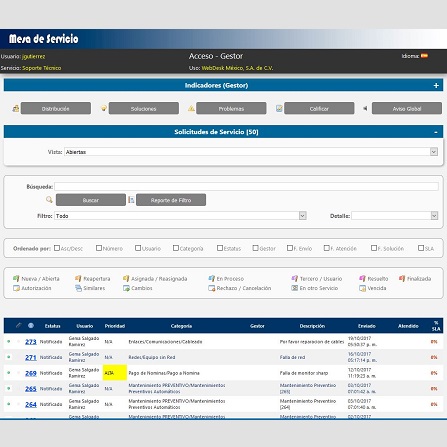Viewport: 447px width, 447px height.
Task: Sort by the Prioridad column header
Action: click(115, 326)
